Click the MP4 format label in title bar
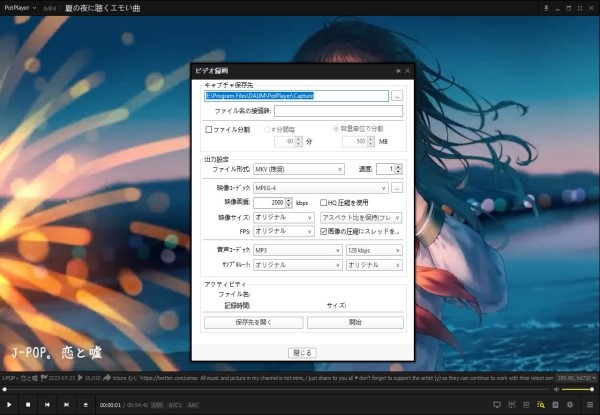This screenshot has width=600, height=415. coord(50,8)
